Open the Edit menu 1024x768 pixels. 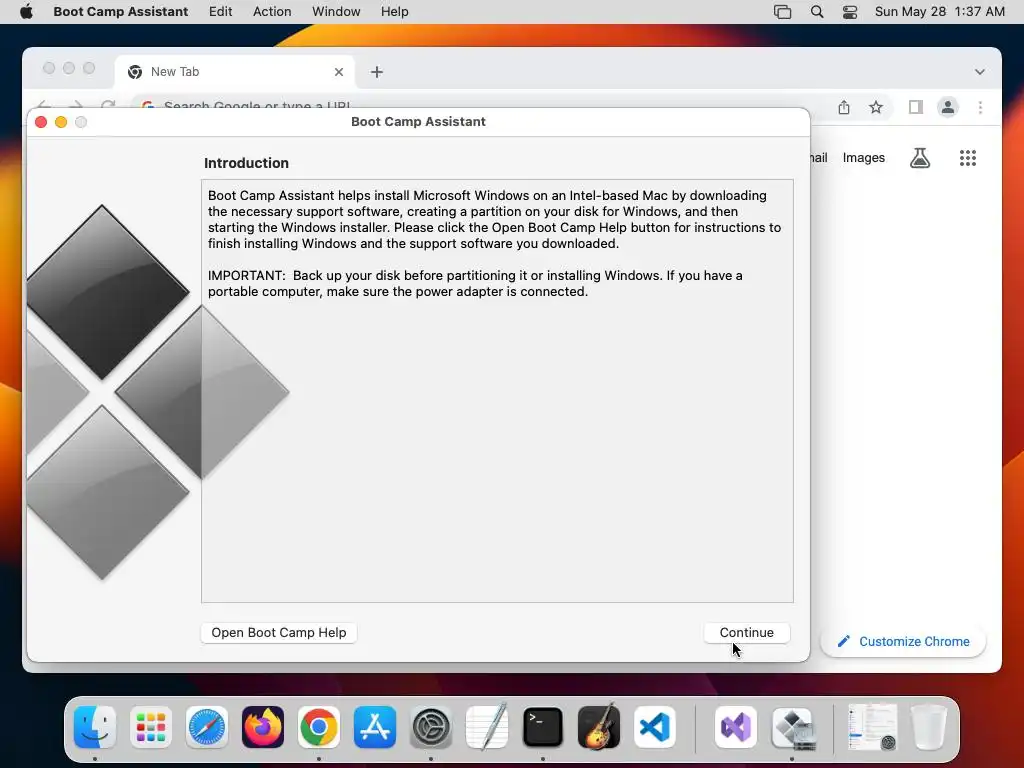(x=220, y=11)
